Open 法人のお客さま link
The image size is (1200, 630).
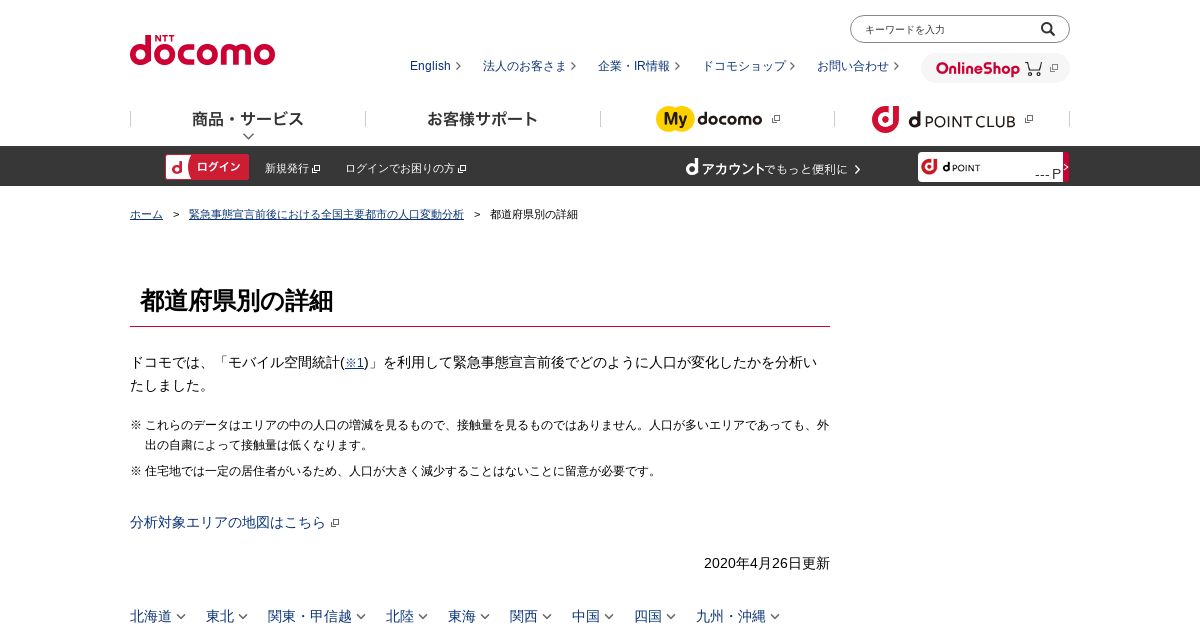click(x=530, y=66)
